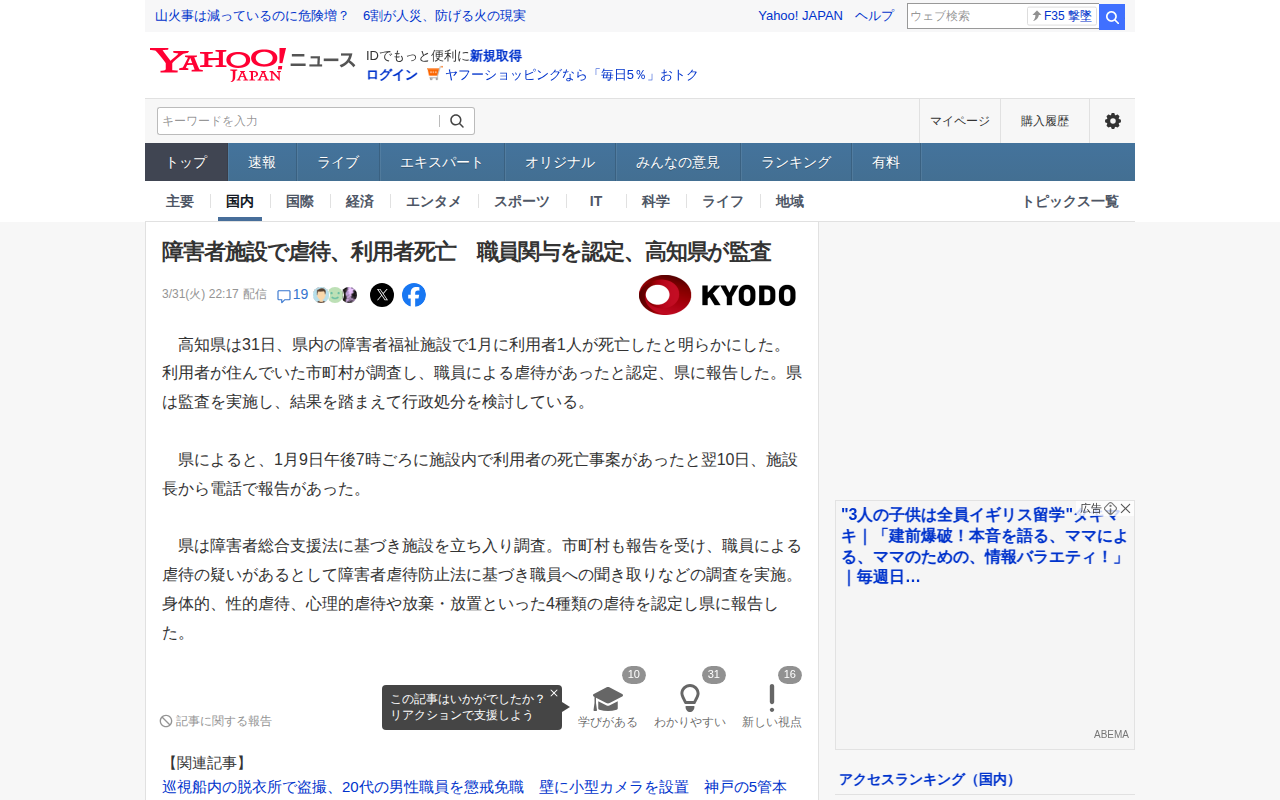This screenshot has width=1280, height=800.
Task: Click the blue web search magnifier button
Action: point(1112,17)
